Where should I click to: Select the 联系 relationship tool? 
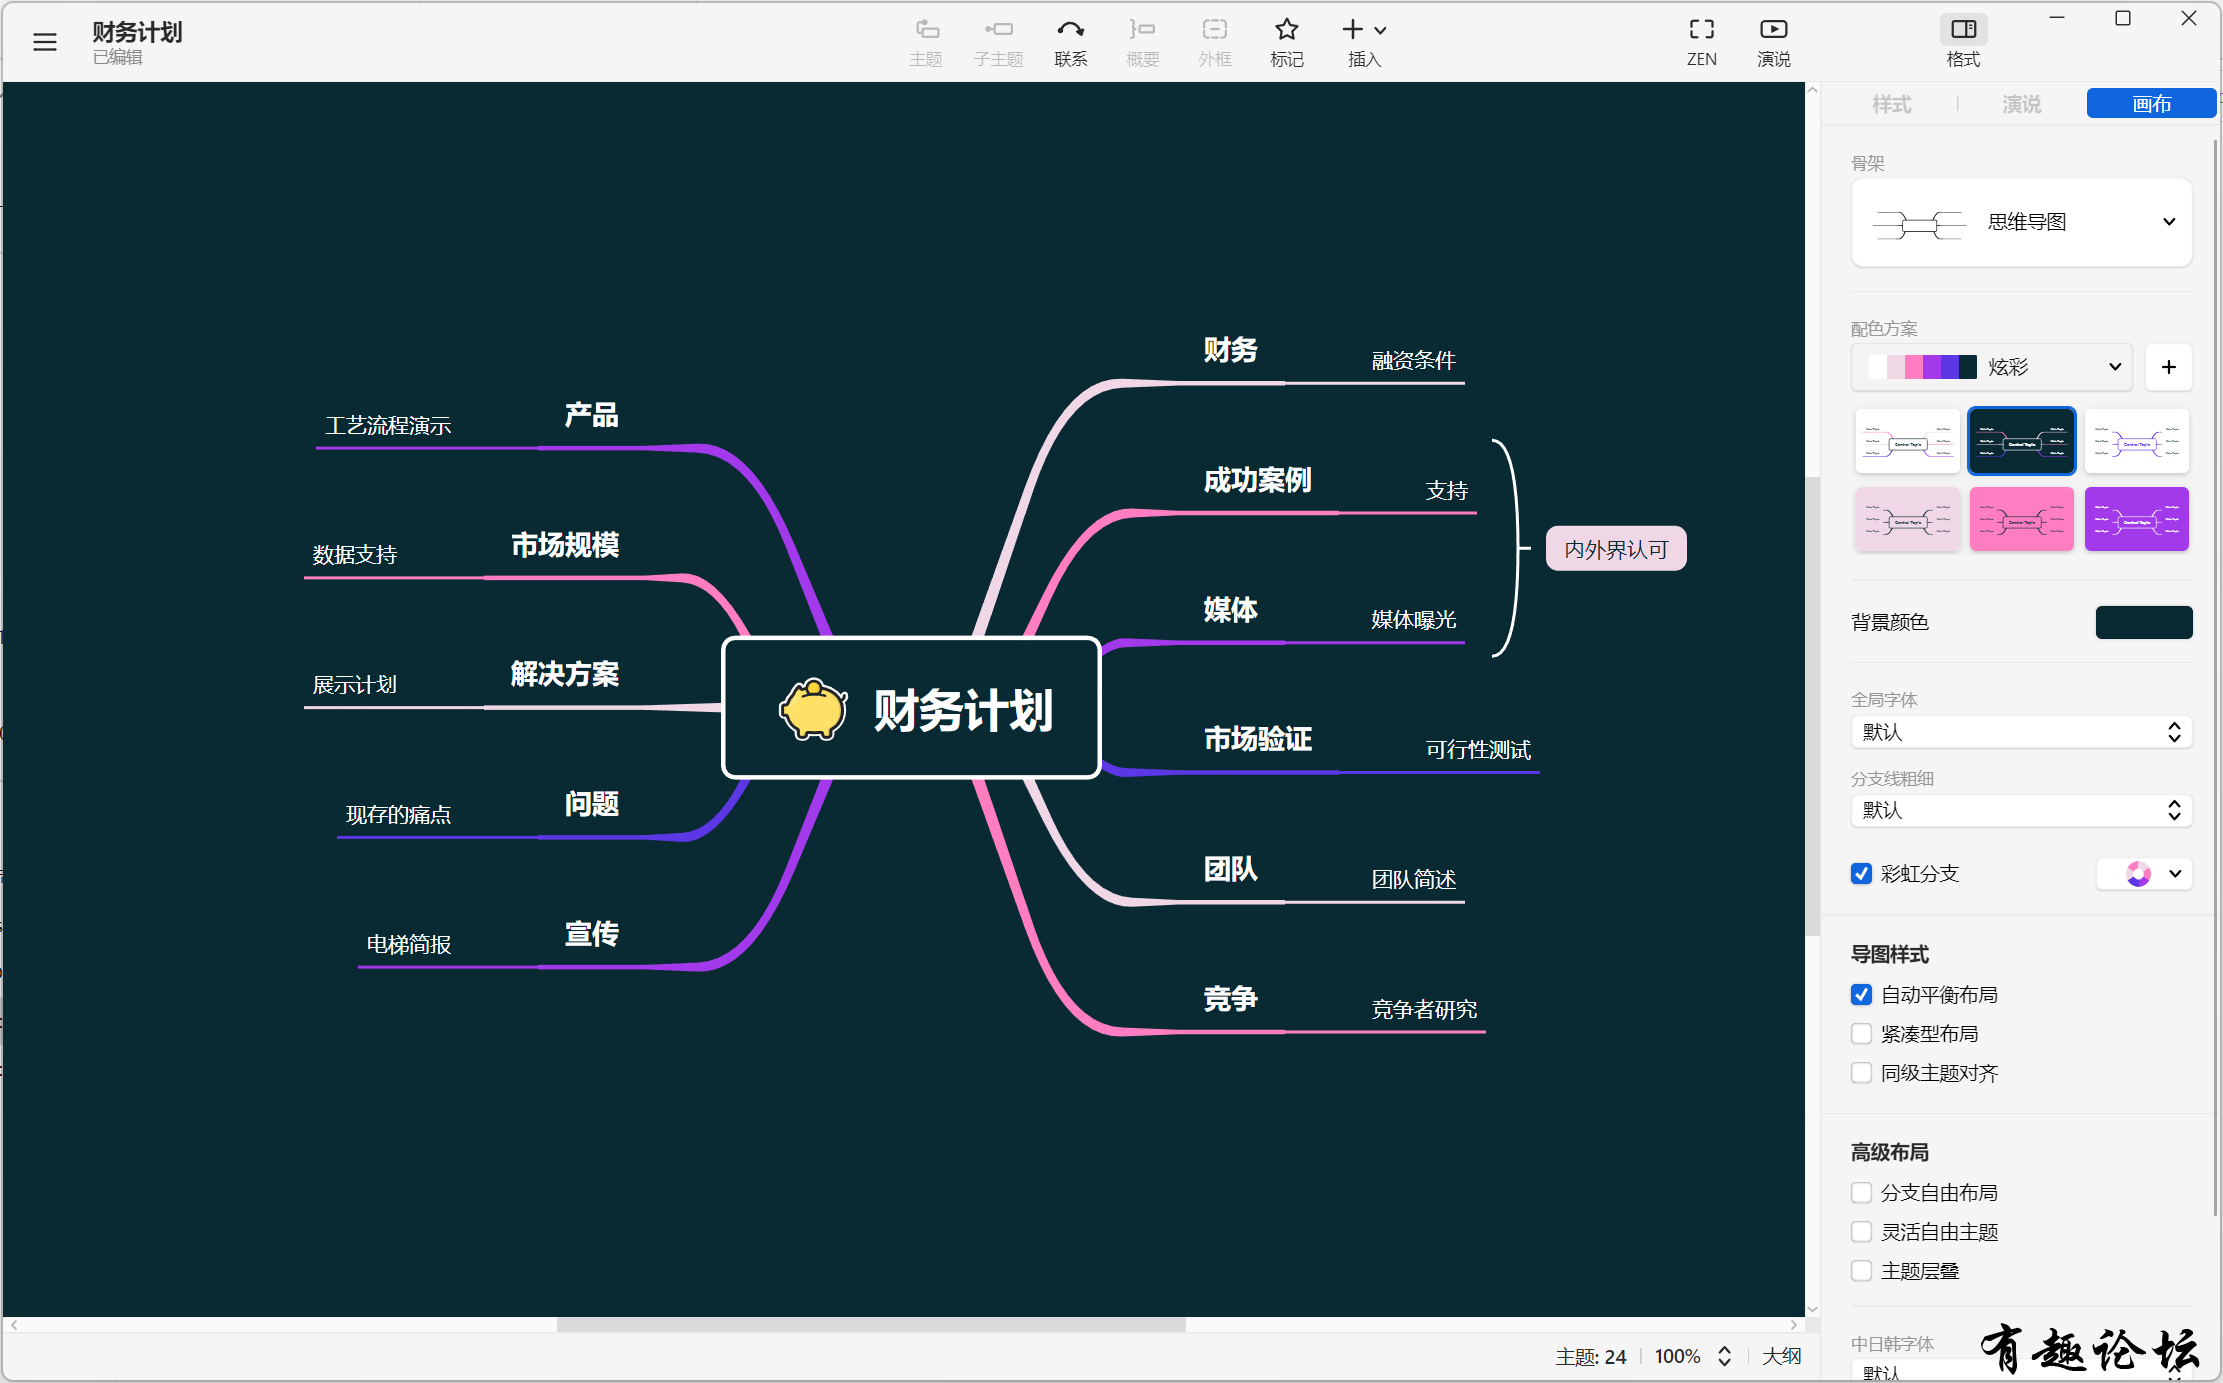(1070, 43)
